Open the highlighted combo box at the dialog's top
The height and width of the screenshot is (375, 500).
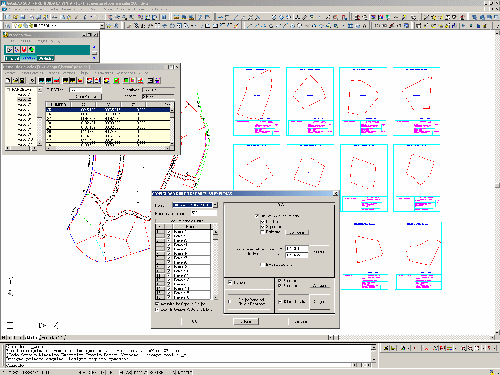[x=195, y=205]
